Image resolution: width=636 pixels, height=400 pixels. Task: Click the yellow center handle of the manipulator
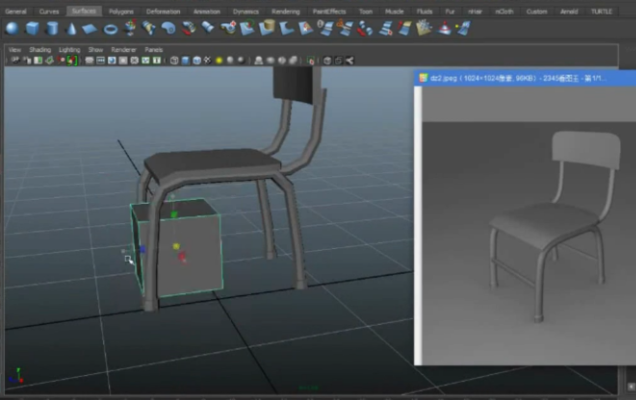click(176, 246)
